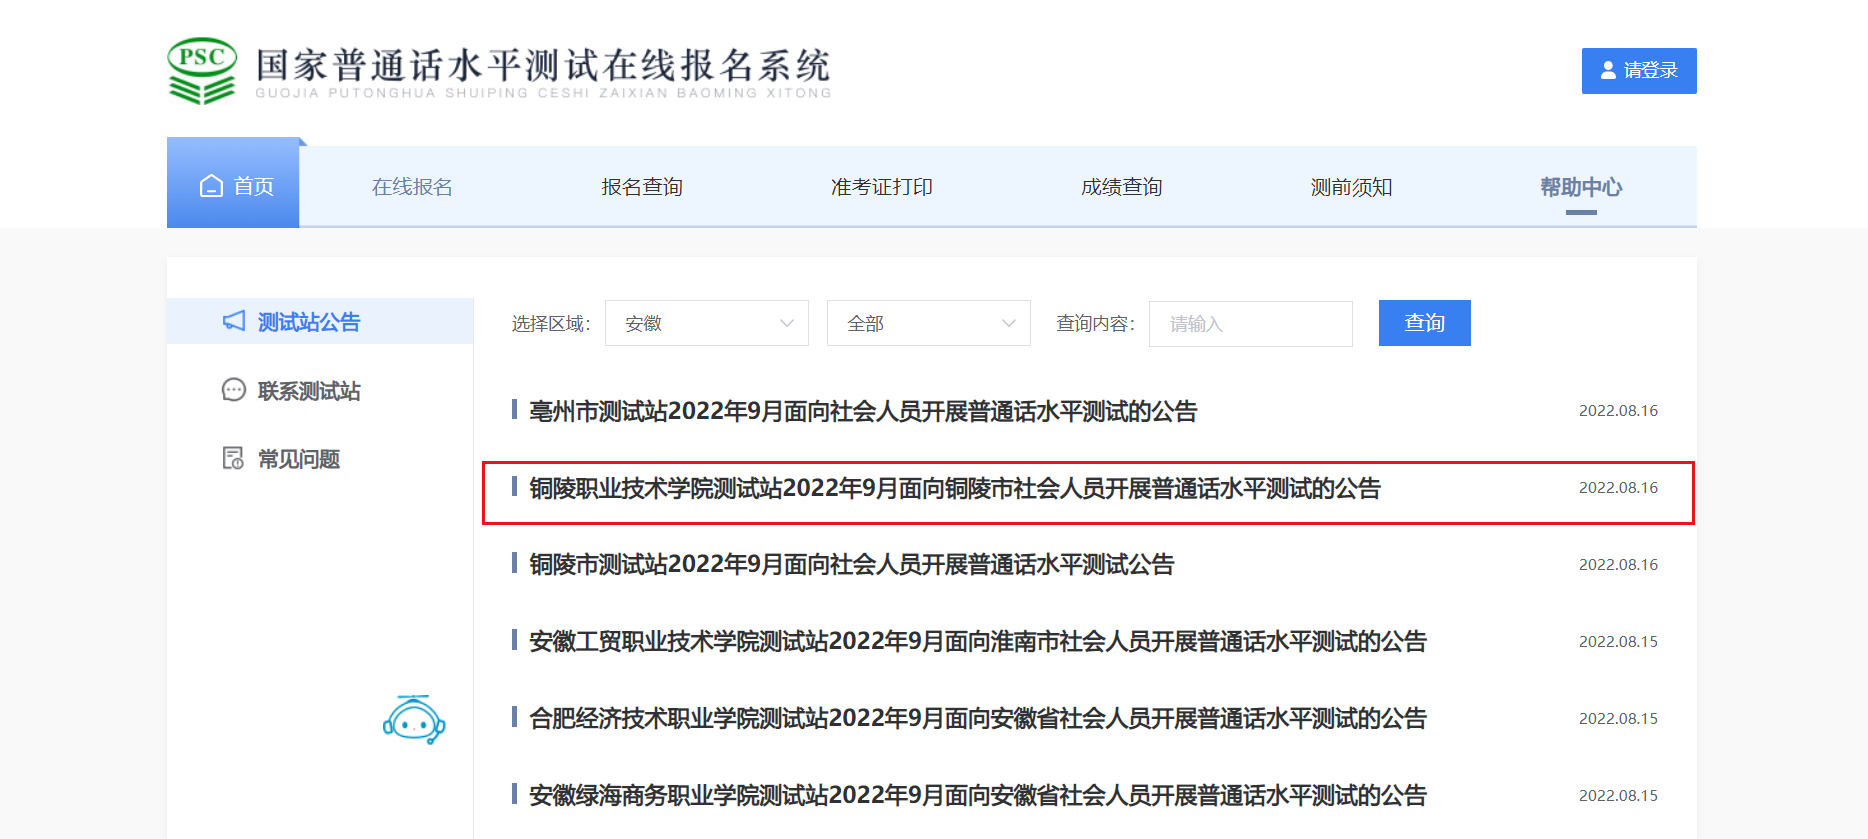Viewport: 1868px width, 839px height.
Task: Open the 铜陵职业技术学院测试站 announcement
Action: (x=955, y=488)
